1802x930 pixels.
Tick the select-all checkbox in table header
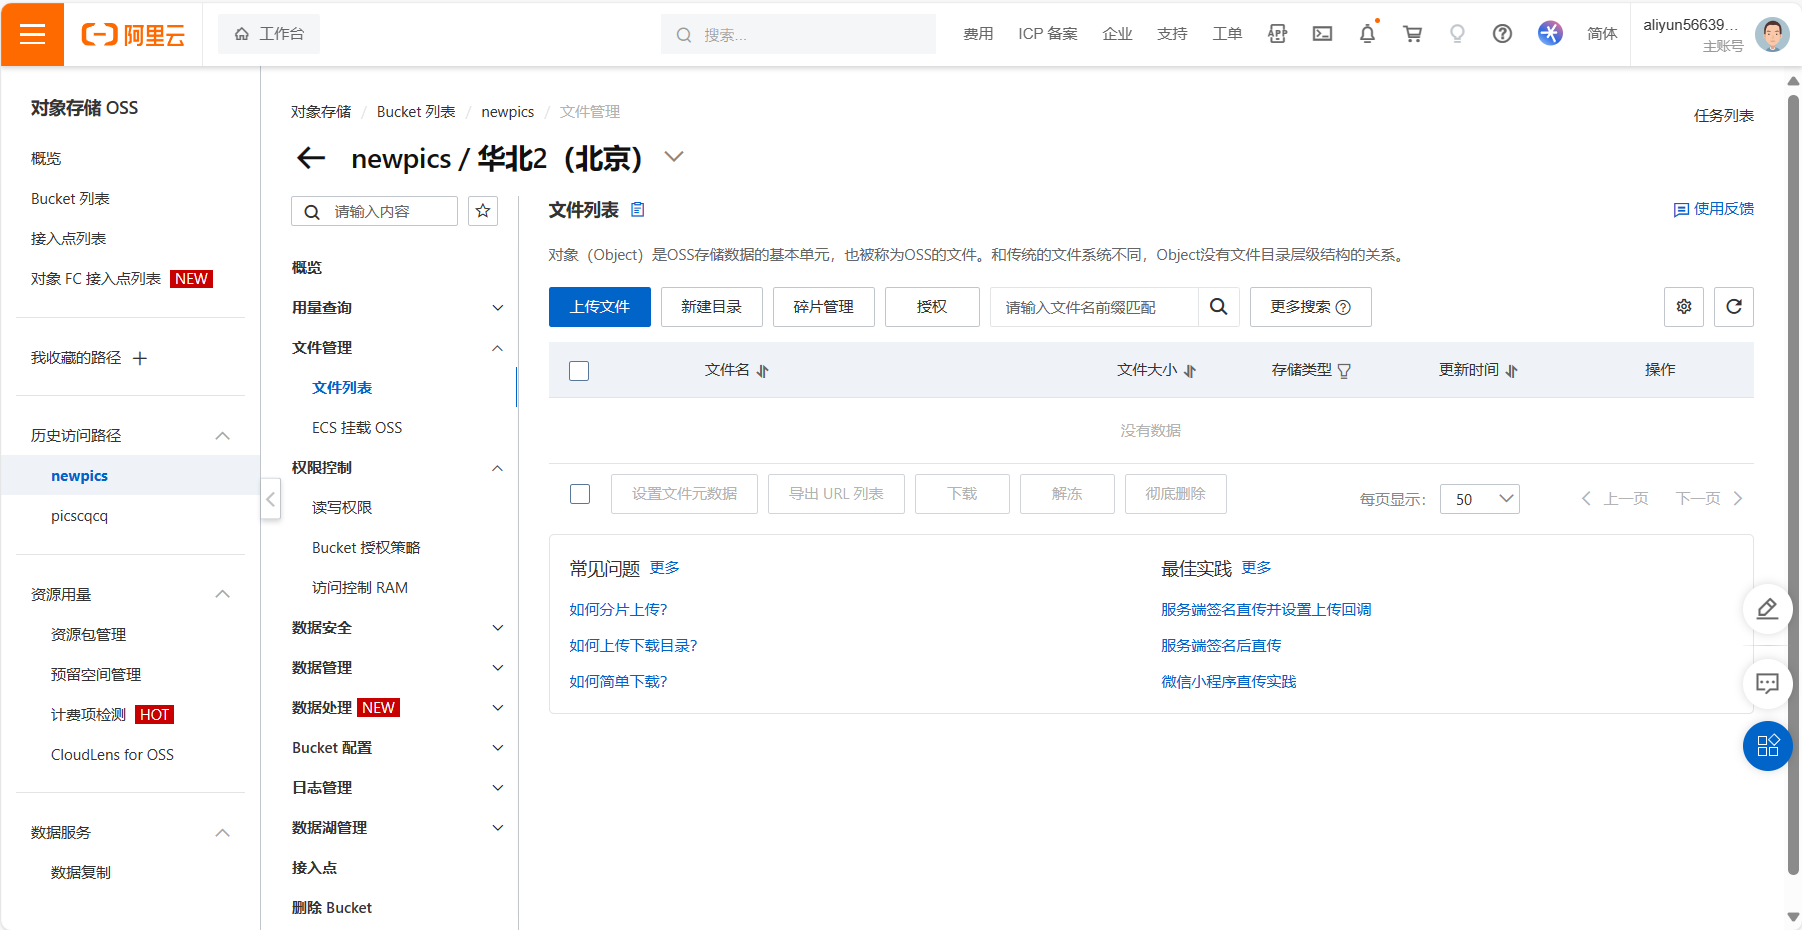click(x=579, y=371)
